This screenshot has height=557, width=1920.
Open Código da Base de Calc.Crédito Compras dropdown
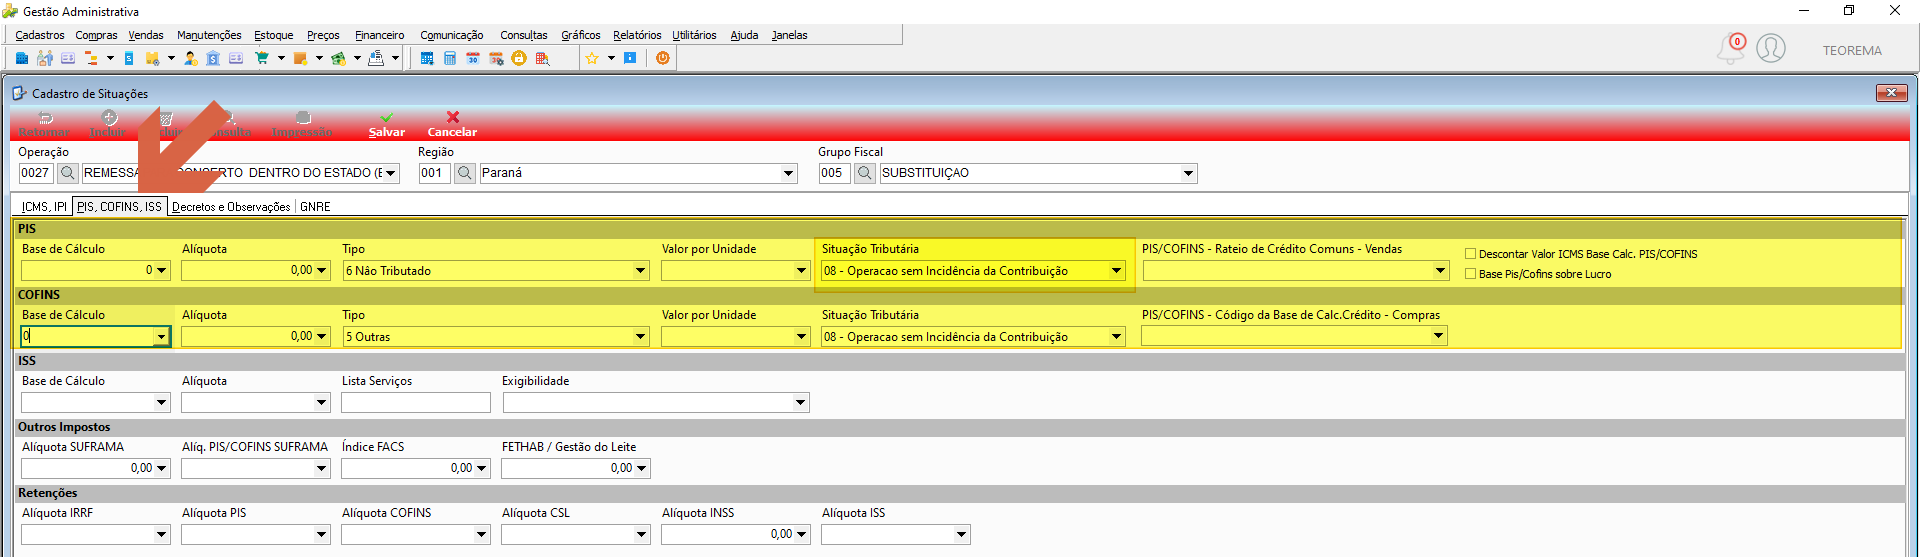pyautogui.click(x=1438, y=337)
